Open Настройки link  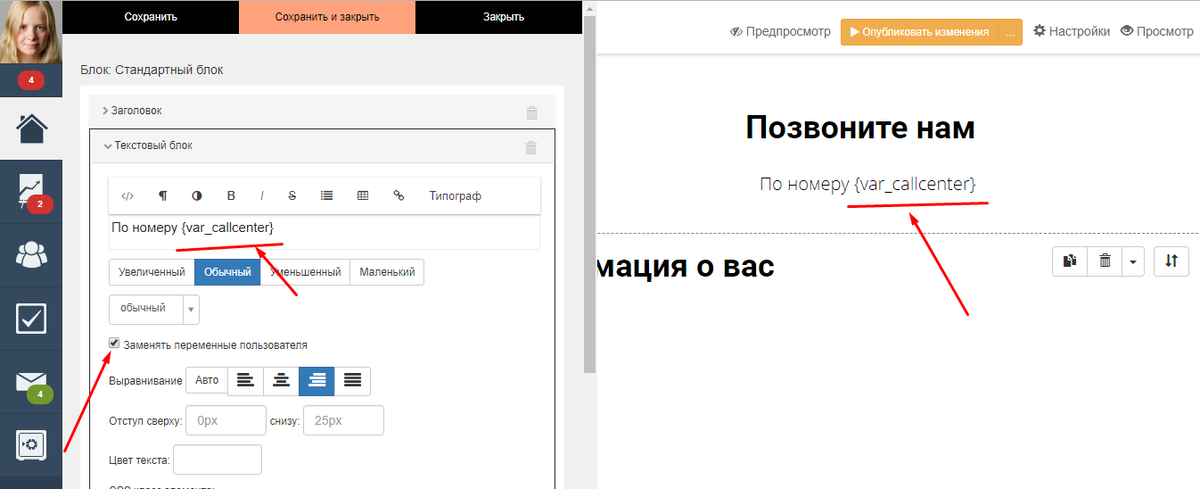(1072, 32)
